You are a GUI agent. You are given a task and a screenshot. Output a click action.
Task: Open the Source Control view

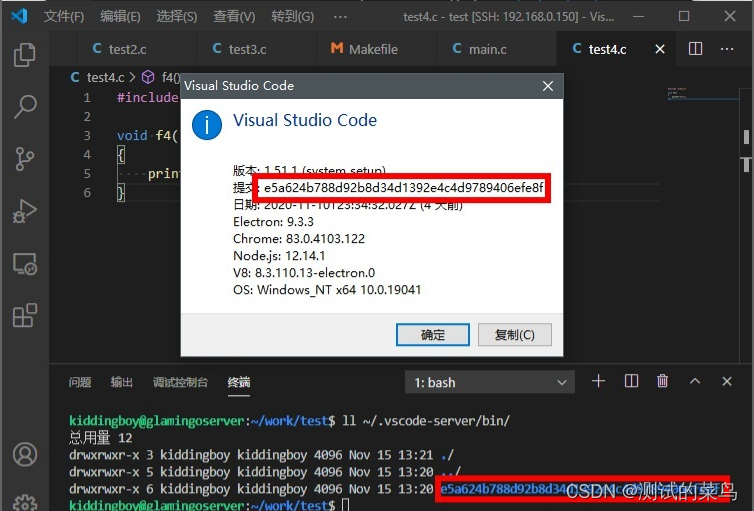click(25, 159)
